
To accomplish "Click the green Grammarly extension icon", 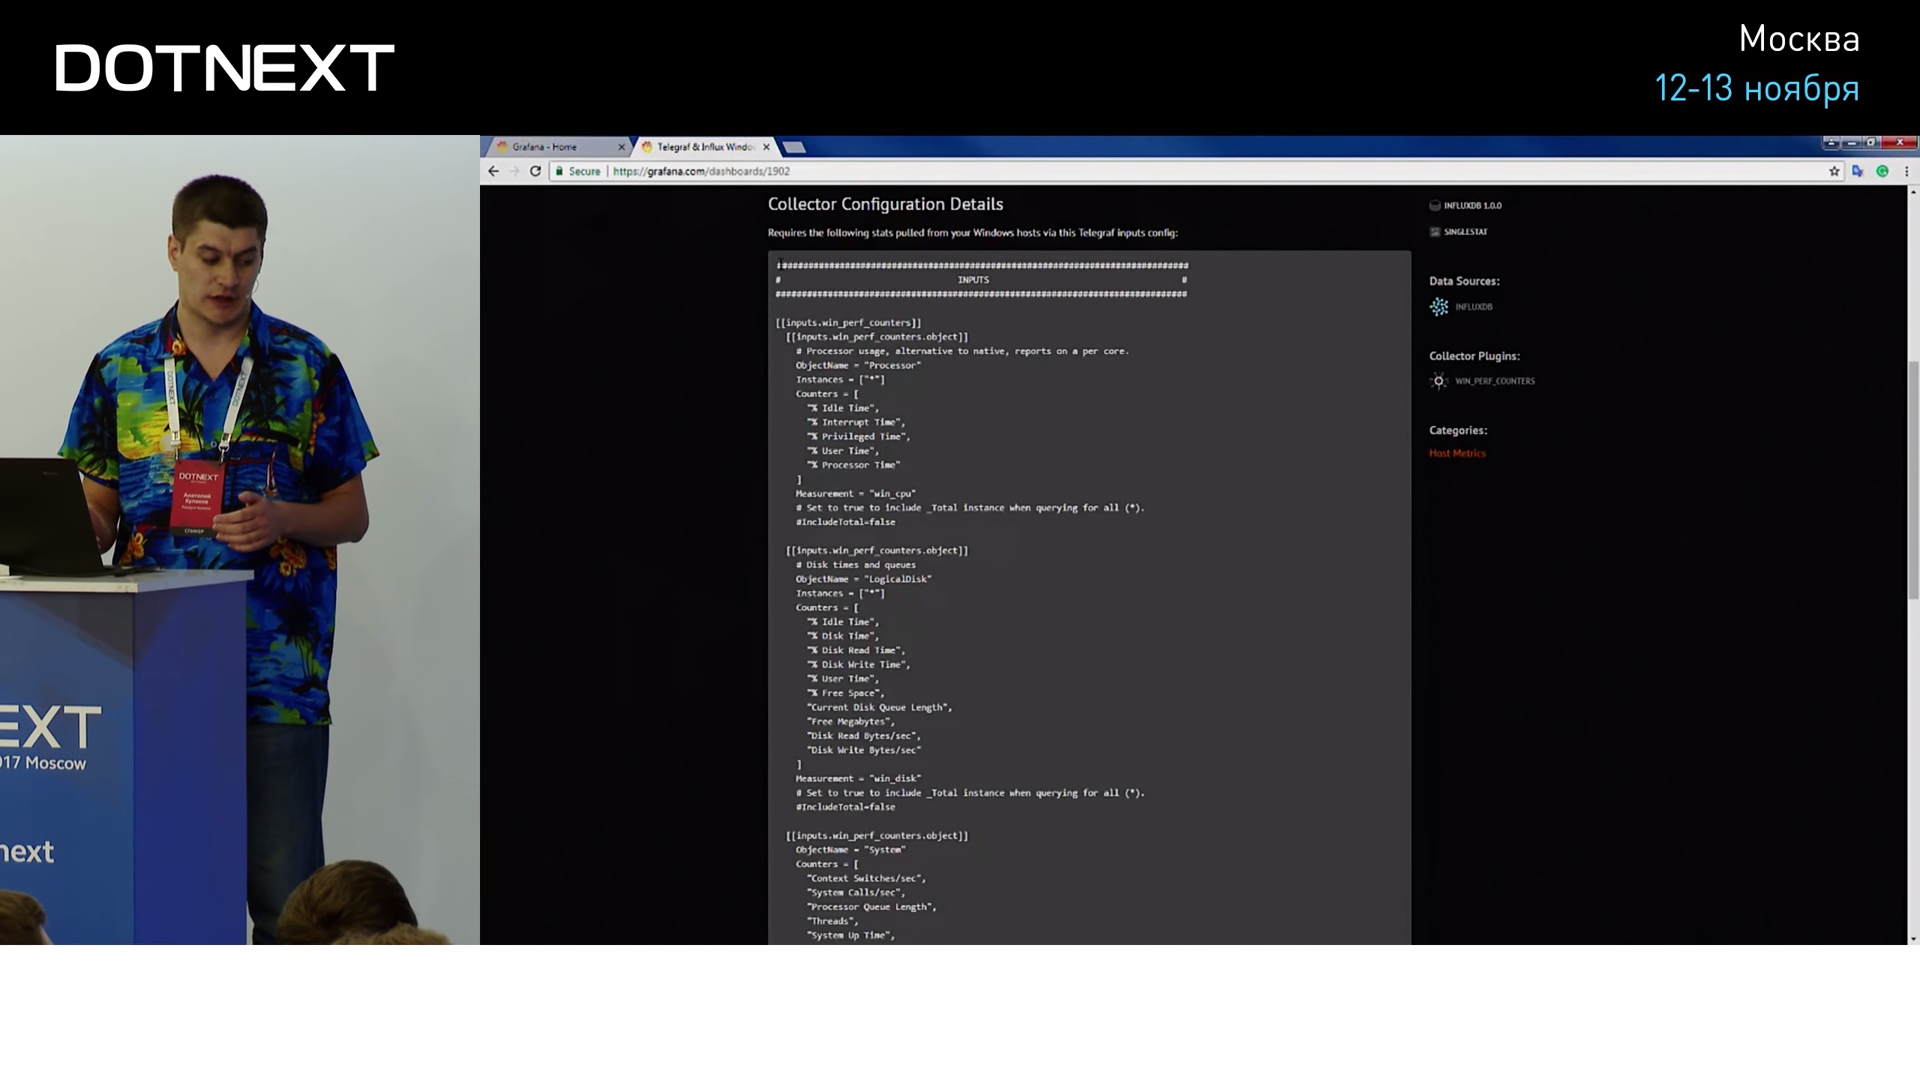I will (1882, 171).
